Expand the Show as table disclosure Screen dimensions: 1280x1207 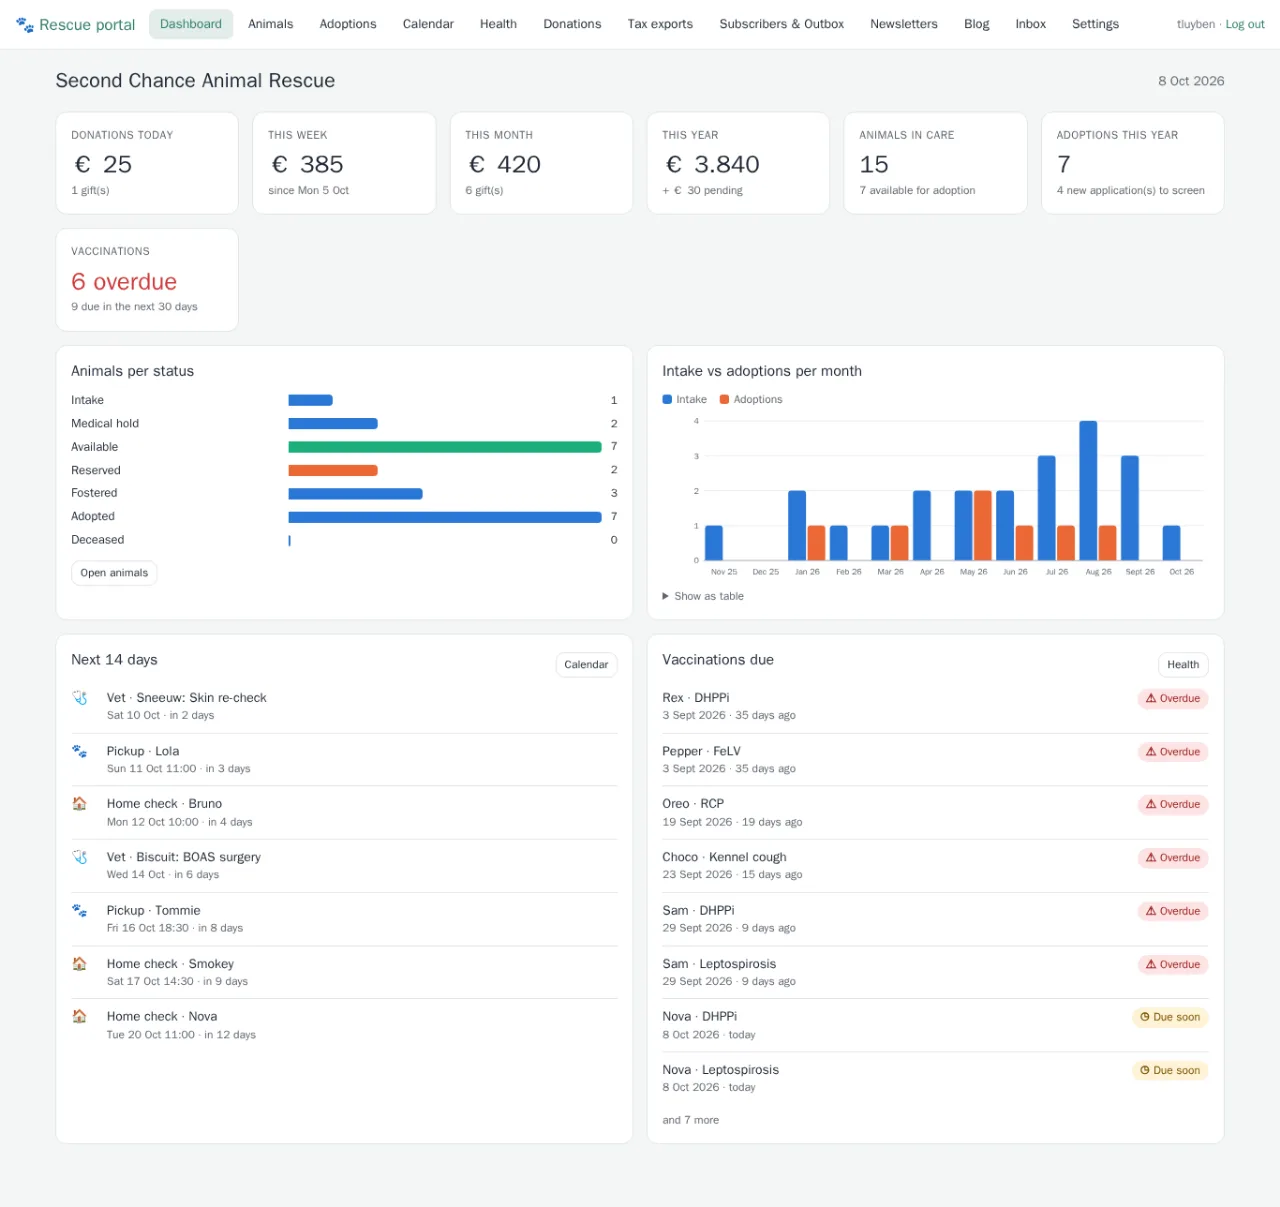pyautogui.click(x=703, y=597)
